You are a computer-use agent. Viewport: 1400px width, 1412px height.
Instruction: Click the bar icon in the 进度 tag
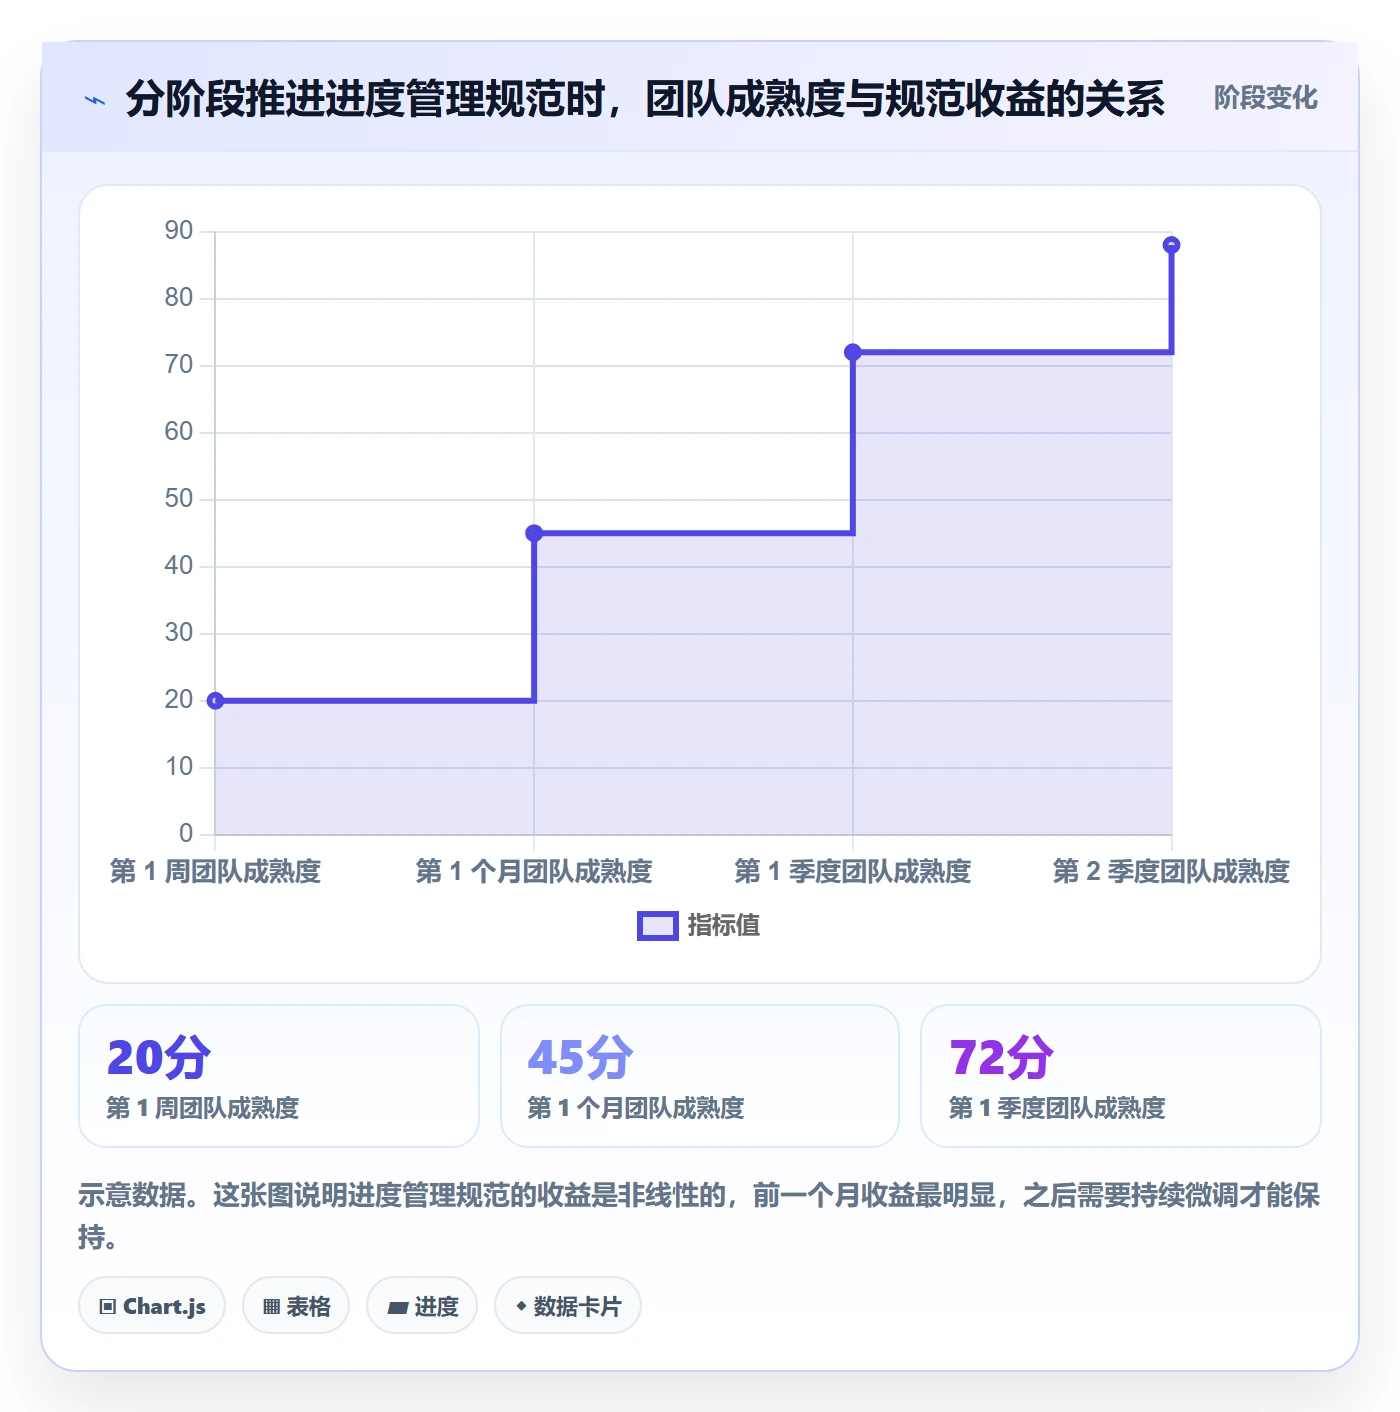click(397, 1307)
